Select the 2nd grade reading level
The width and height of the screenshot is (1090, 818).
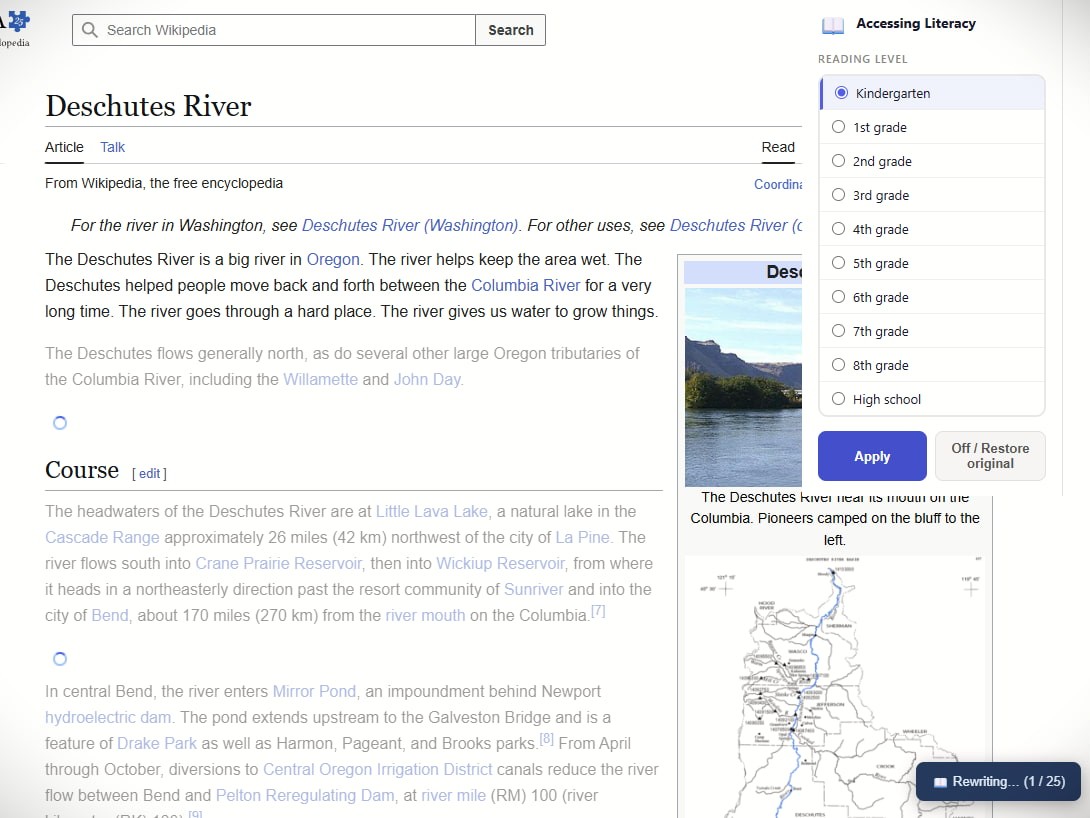tap(932, 161)
